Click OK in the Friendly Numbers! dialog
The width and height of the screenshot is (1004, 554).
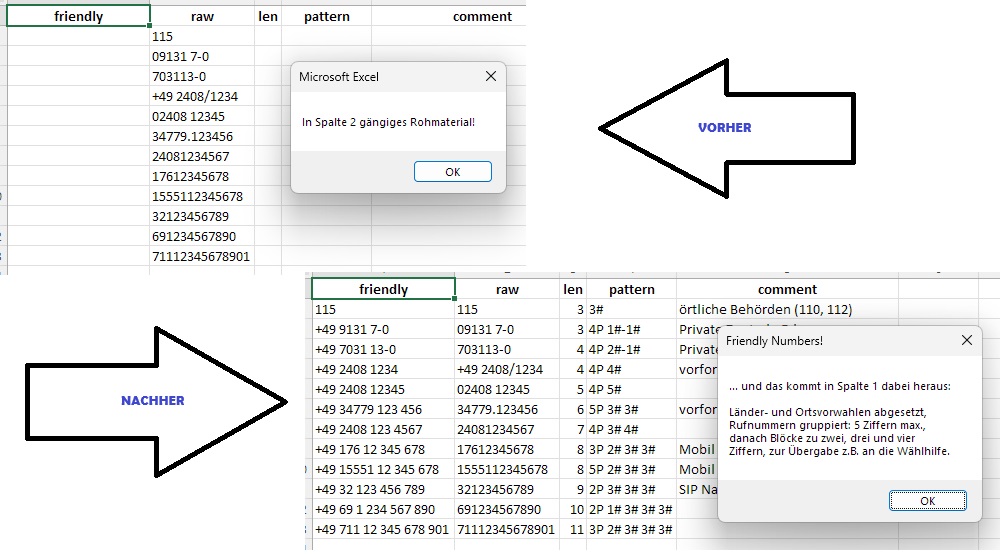[927, 501]
